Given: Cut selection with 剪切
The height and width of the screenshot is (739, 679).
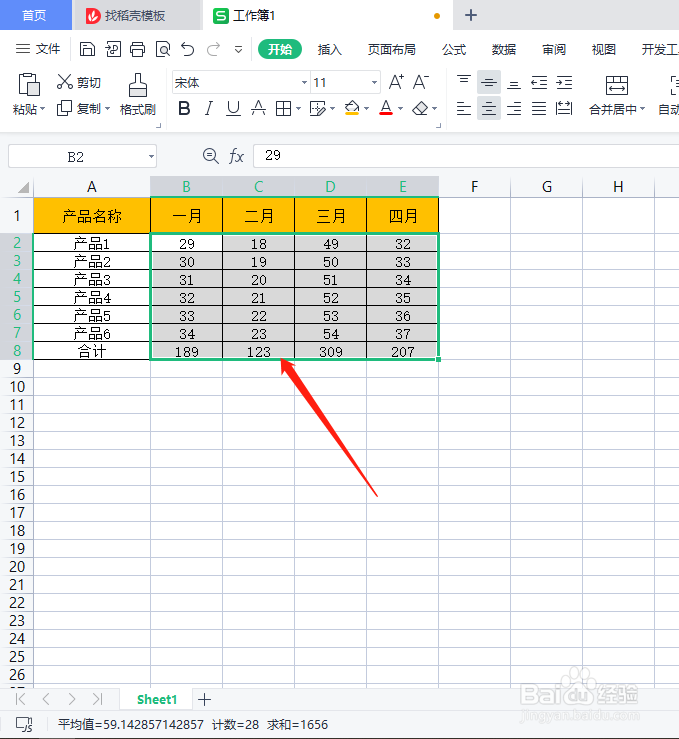Looking at the screenshot, I should 79,82.
